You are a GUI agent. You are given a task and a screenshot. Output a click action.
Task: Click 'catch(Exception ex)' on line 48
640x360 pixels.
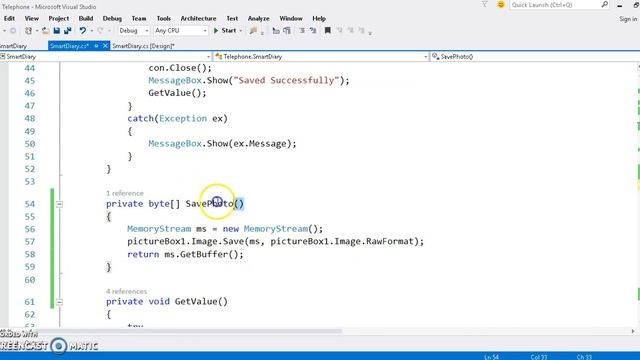tap(178, 118)
